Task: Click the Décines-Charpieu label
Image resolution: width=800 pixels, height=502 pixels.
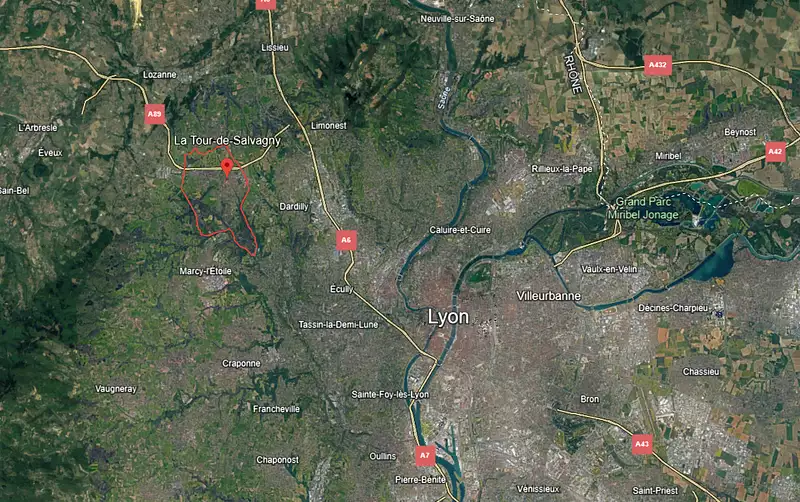Action: pyautogui.click(x=673, y=308)
